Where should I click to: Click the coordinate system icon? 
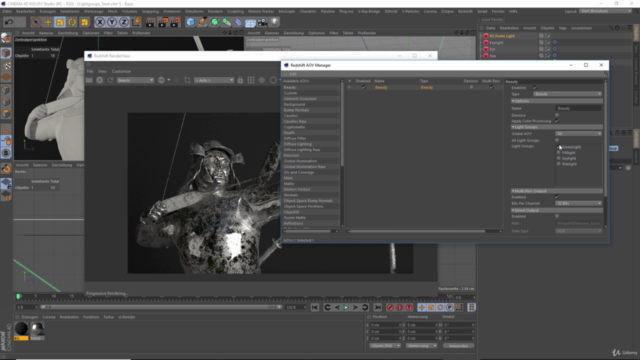pyautogui.click(x=136, y=22)
